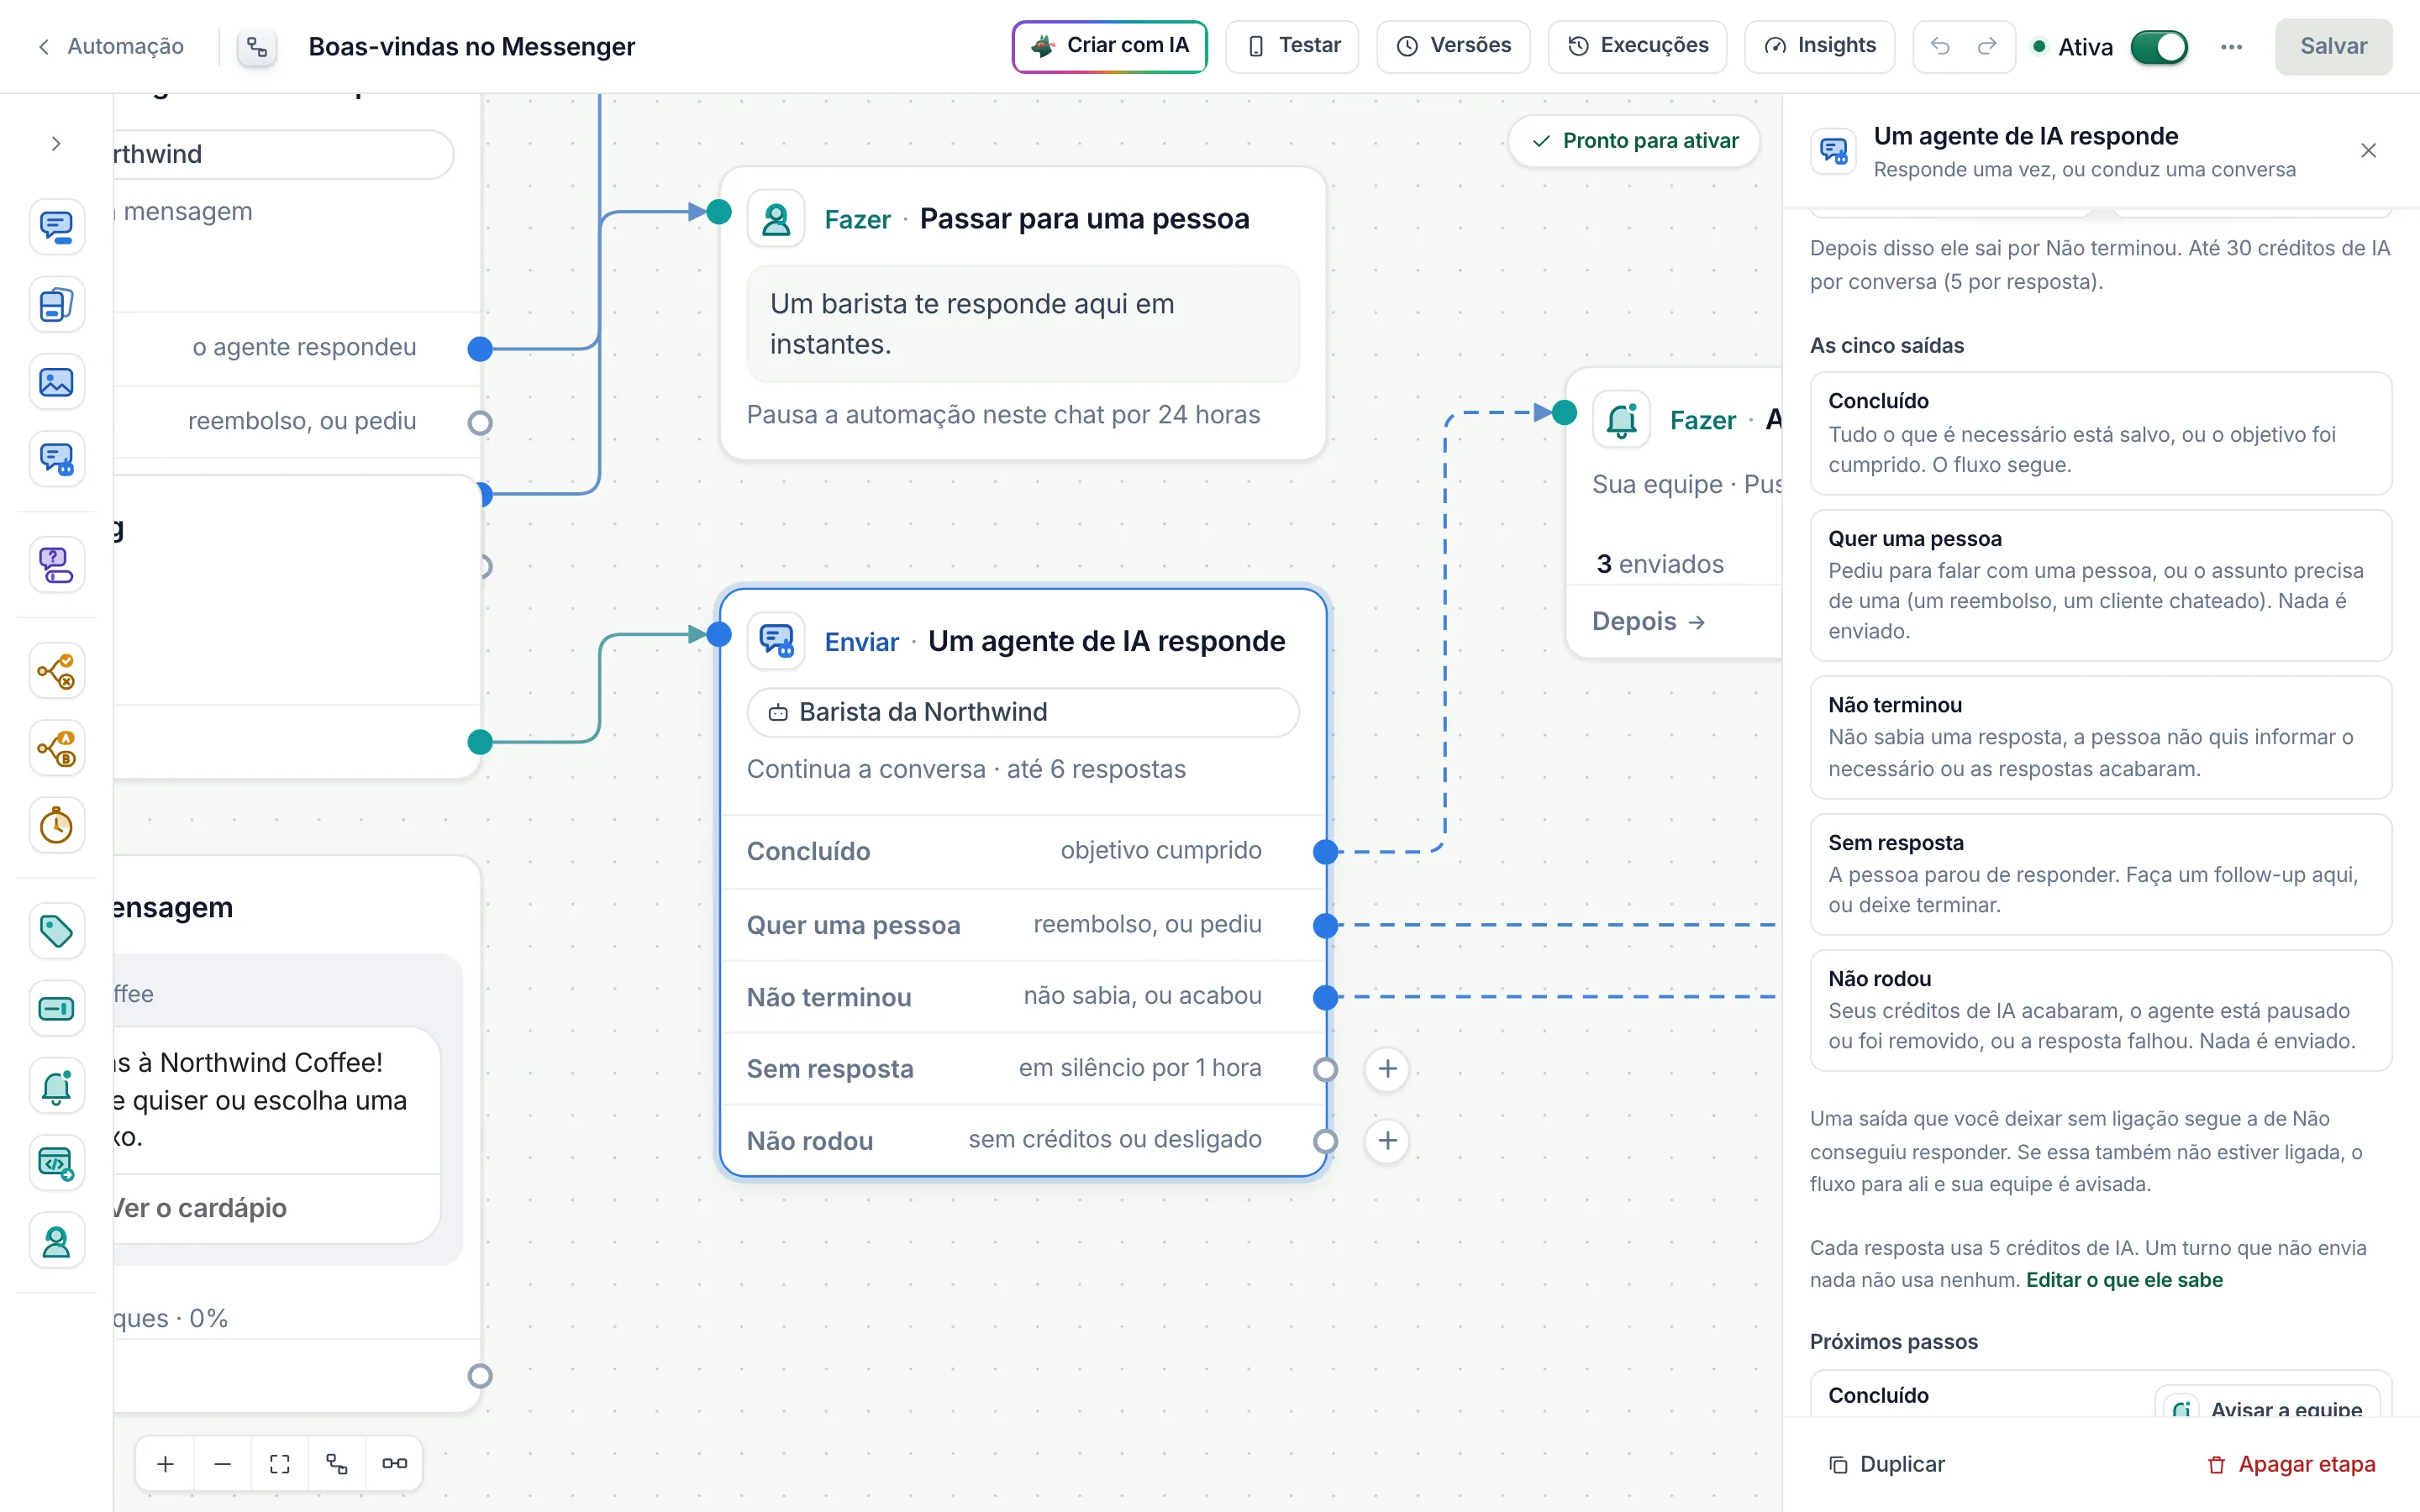Image resolution: width=2420 pixels, height=1512 pixels.
Task: Duplicate this step
Action: click(1886, 1464)
